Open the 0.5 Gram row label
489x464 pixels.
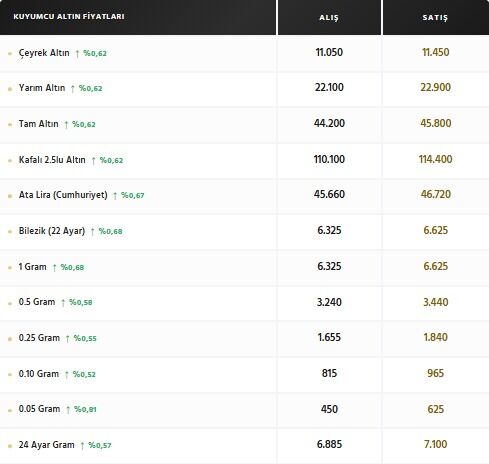point(37,302)
